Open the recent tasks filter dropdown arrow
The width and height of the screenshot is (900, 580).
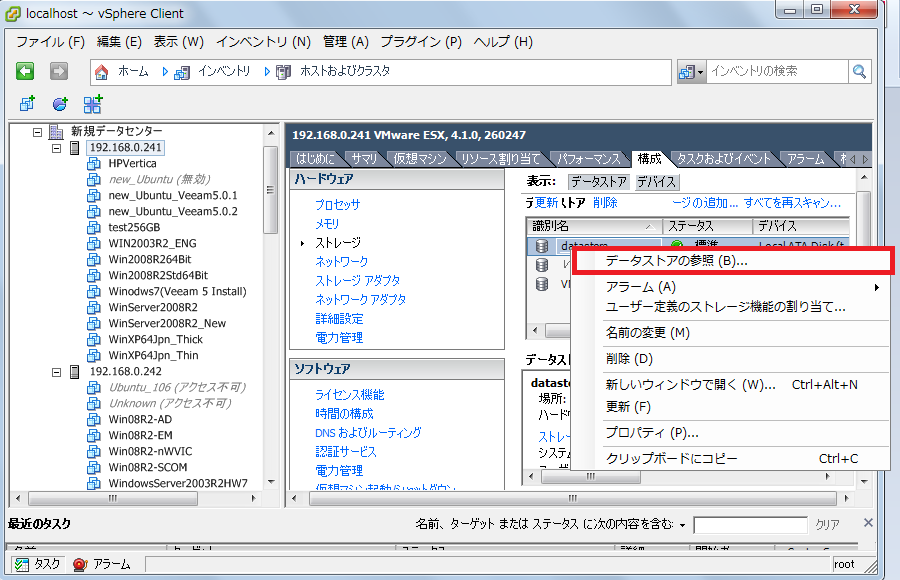click(682, 525)
